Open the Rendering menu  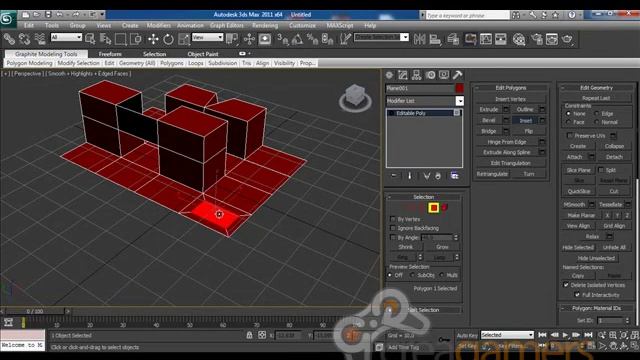[x=265, y=25]
